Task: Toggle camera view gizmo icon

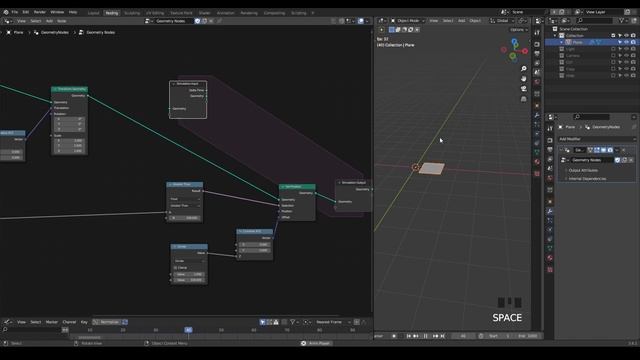Action: click(x=524, y=89)
